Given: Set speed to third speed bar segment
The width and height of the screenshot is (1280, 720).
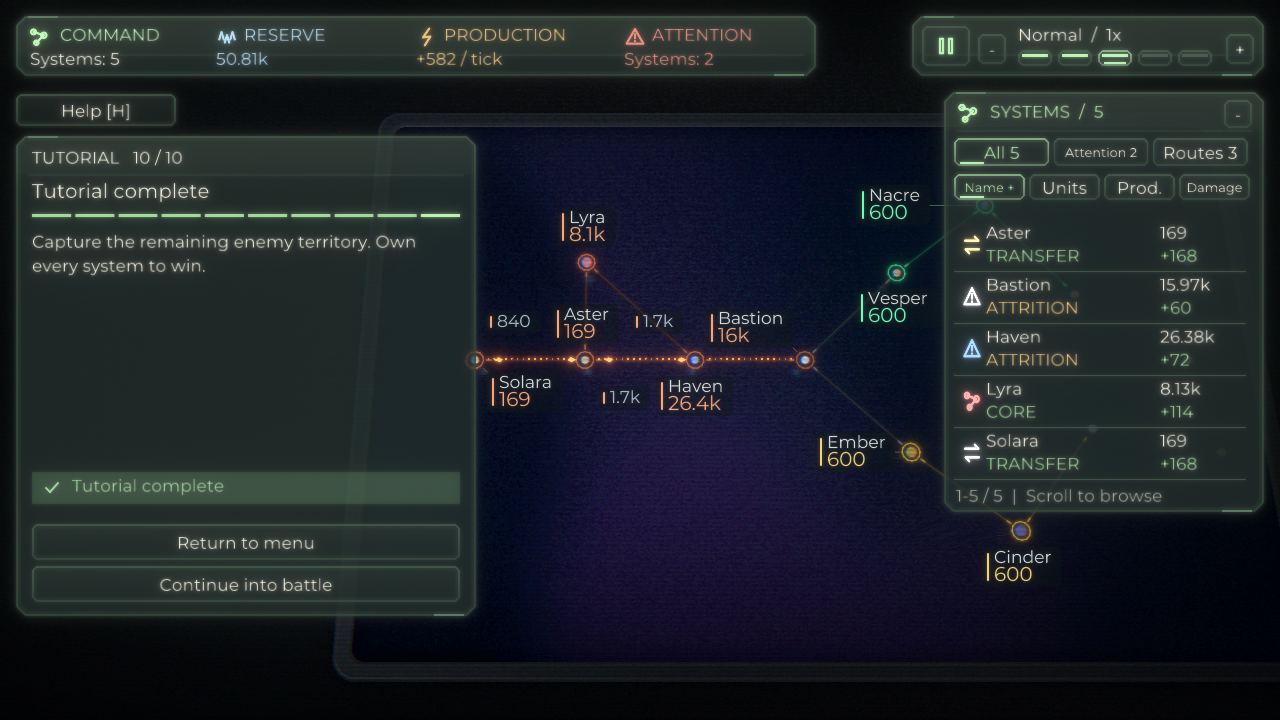Looking at the screenshot, I should [1115, 58].
